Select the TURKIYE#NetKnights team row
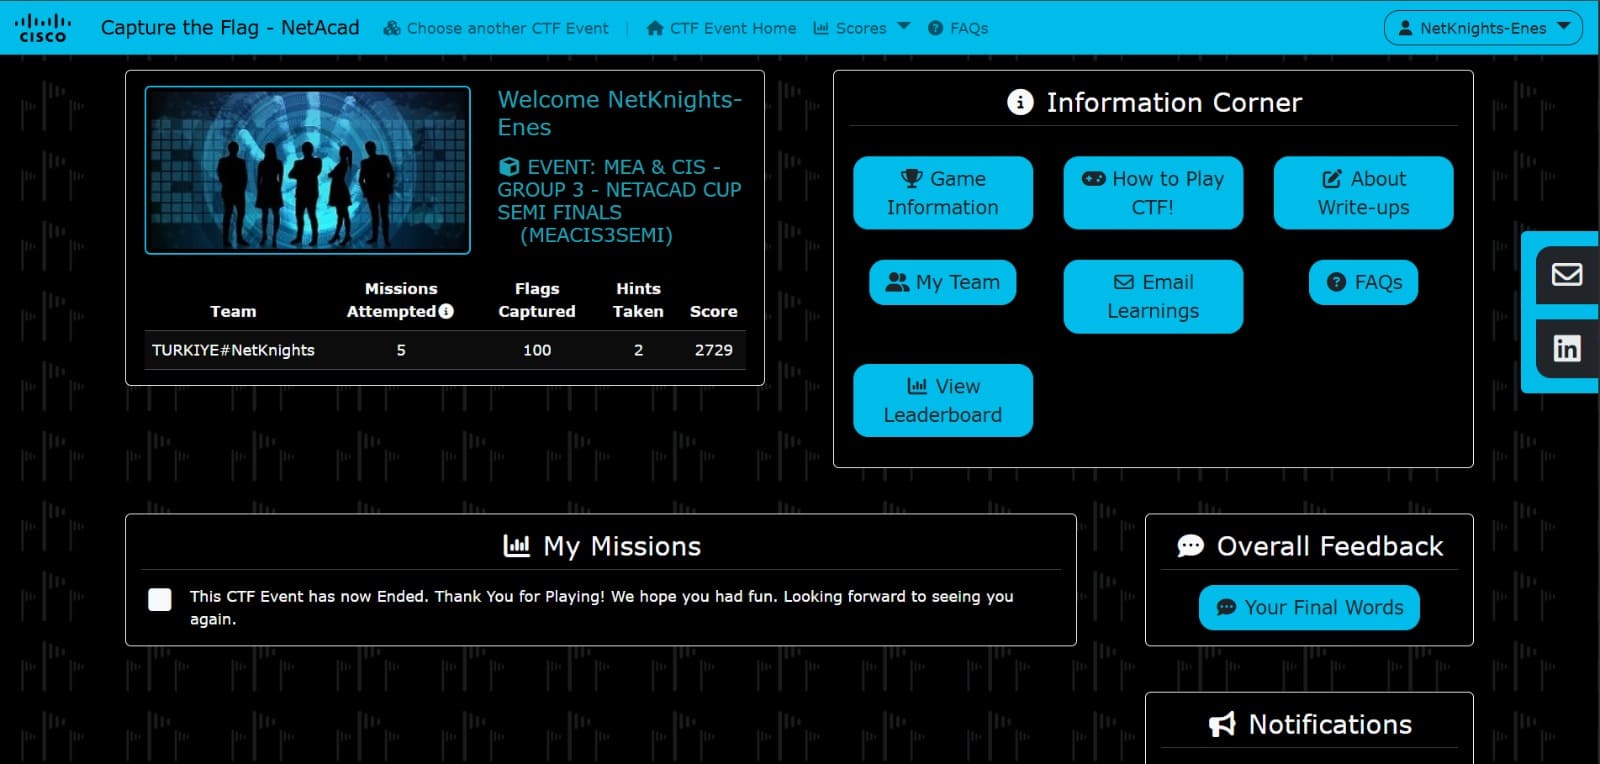Image resolution: width=1600 pixels, height=764 pixels. pyautogui.click(x=444, y=350)
